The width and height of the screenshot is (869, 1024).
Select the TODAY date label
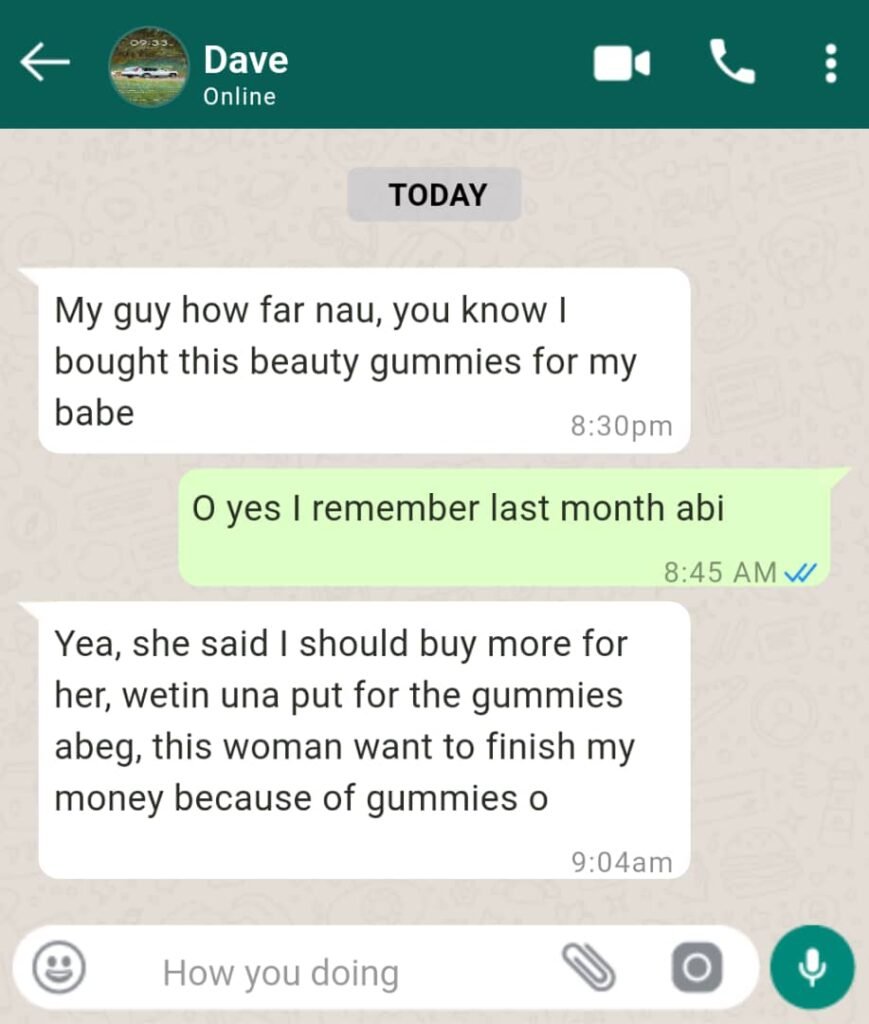pyautogui.click(x=435, y=195)
